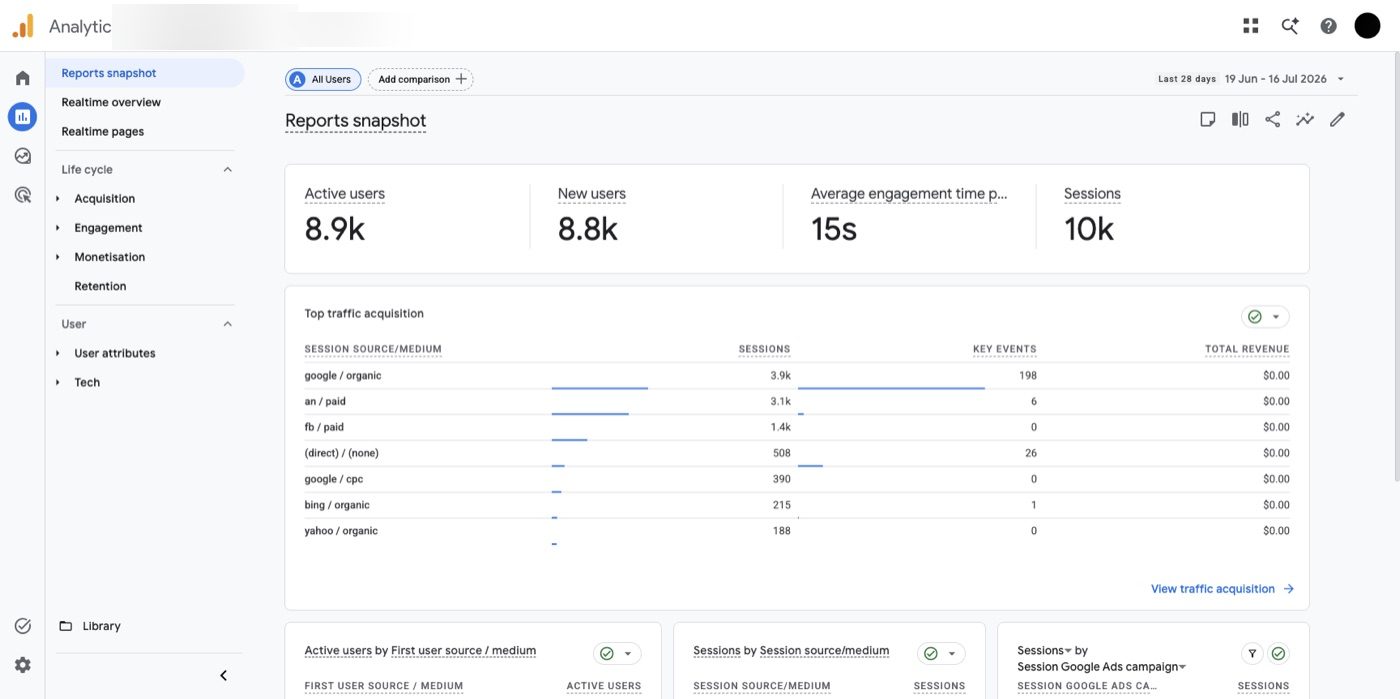This screenshot has height=699, width=1400.
Task: Select Average engagement time metric card
Action: coord(909,219)
